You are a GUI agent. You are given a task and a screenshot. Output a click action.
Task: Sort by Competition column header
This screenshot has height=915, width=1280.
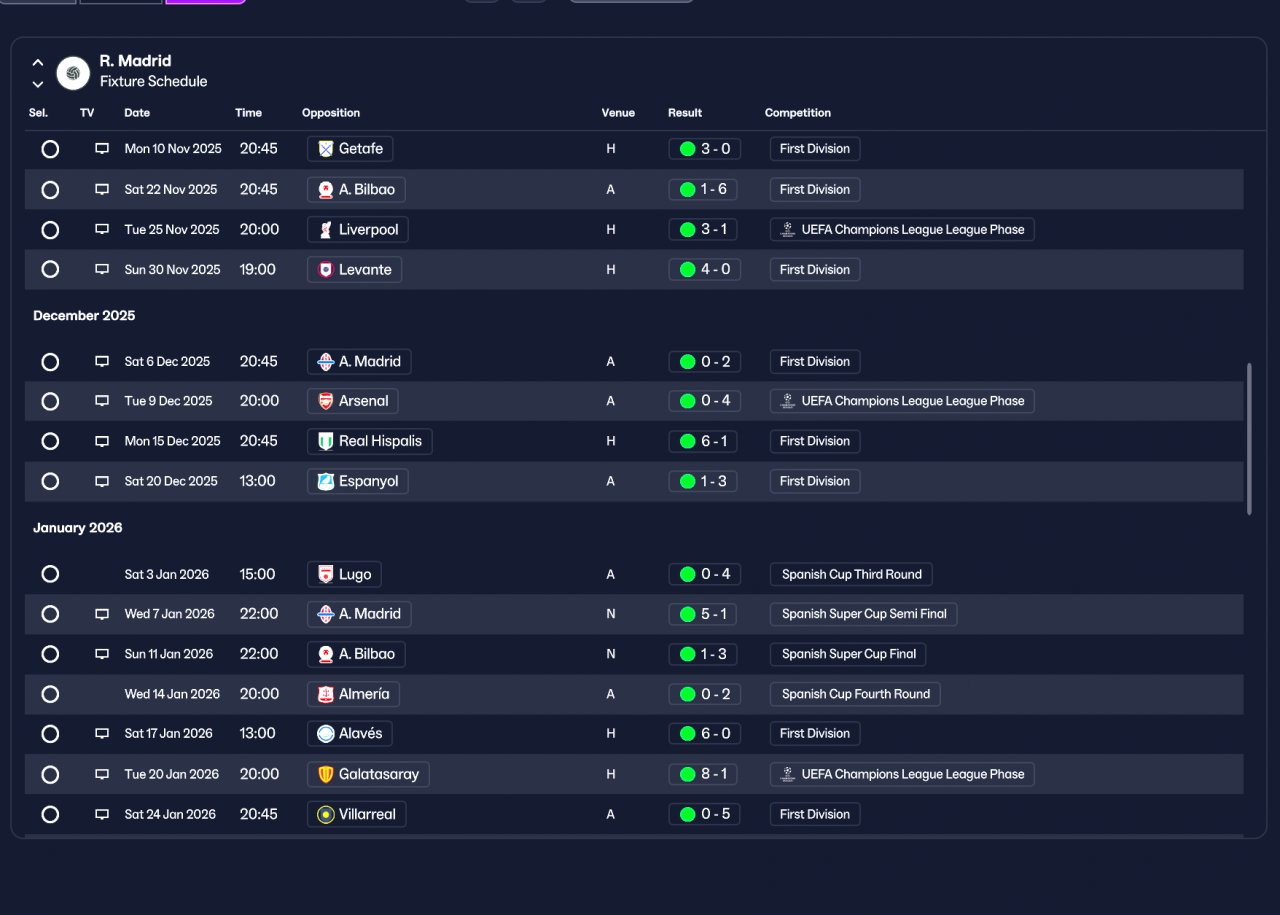[x=798, y=113]
